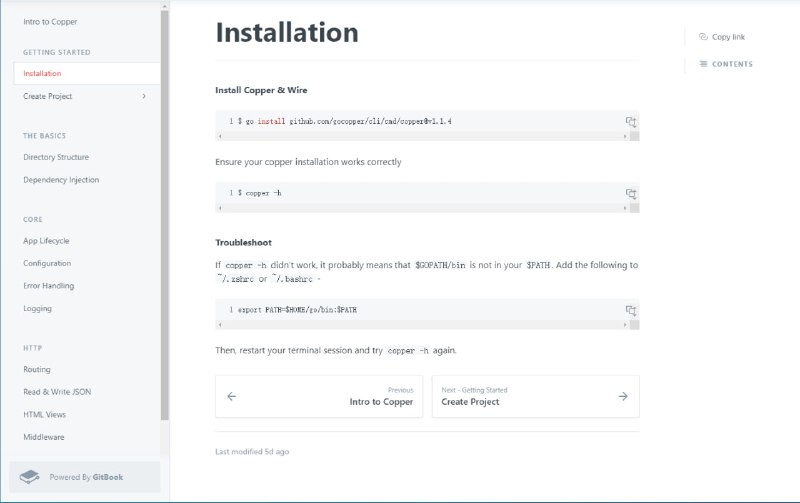Viewport: 800px width, 503px height.
Task: Open Middleware page
Action: pyautogui.click(x=44, y=437)
